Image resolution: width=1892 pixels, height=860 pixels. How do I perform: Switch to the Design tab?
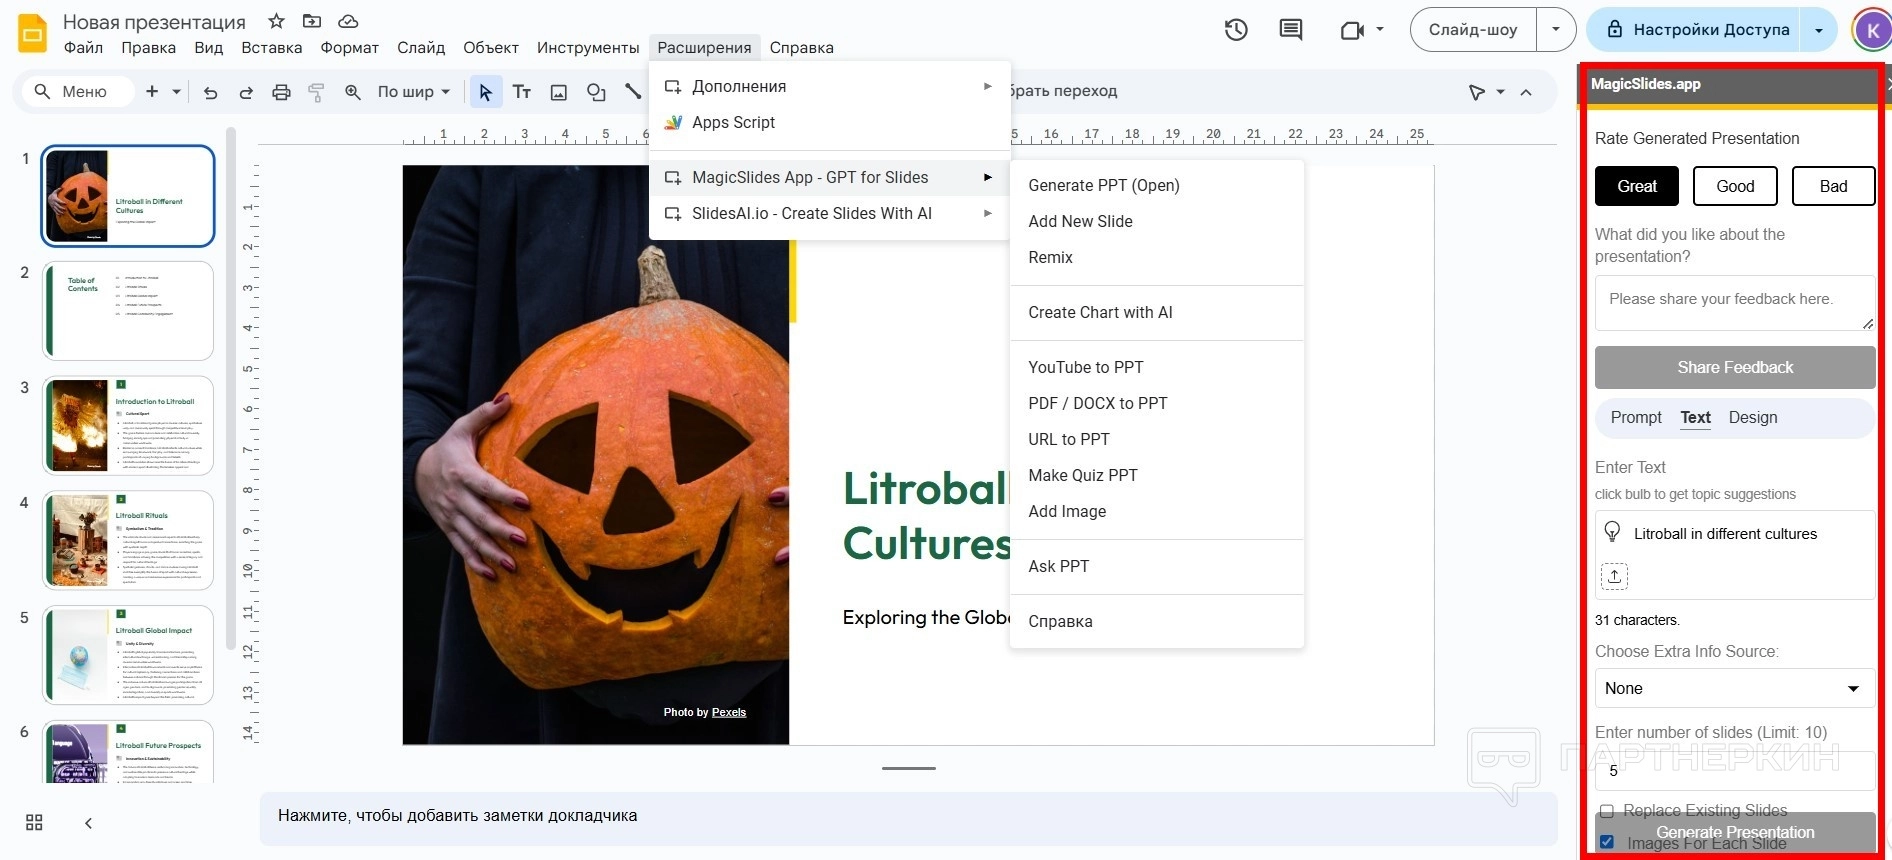click(1752, 417)
